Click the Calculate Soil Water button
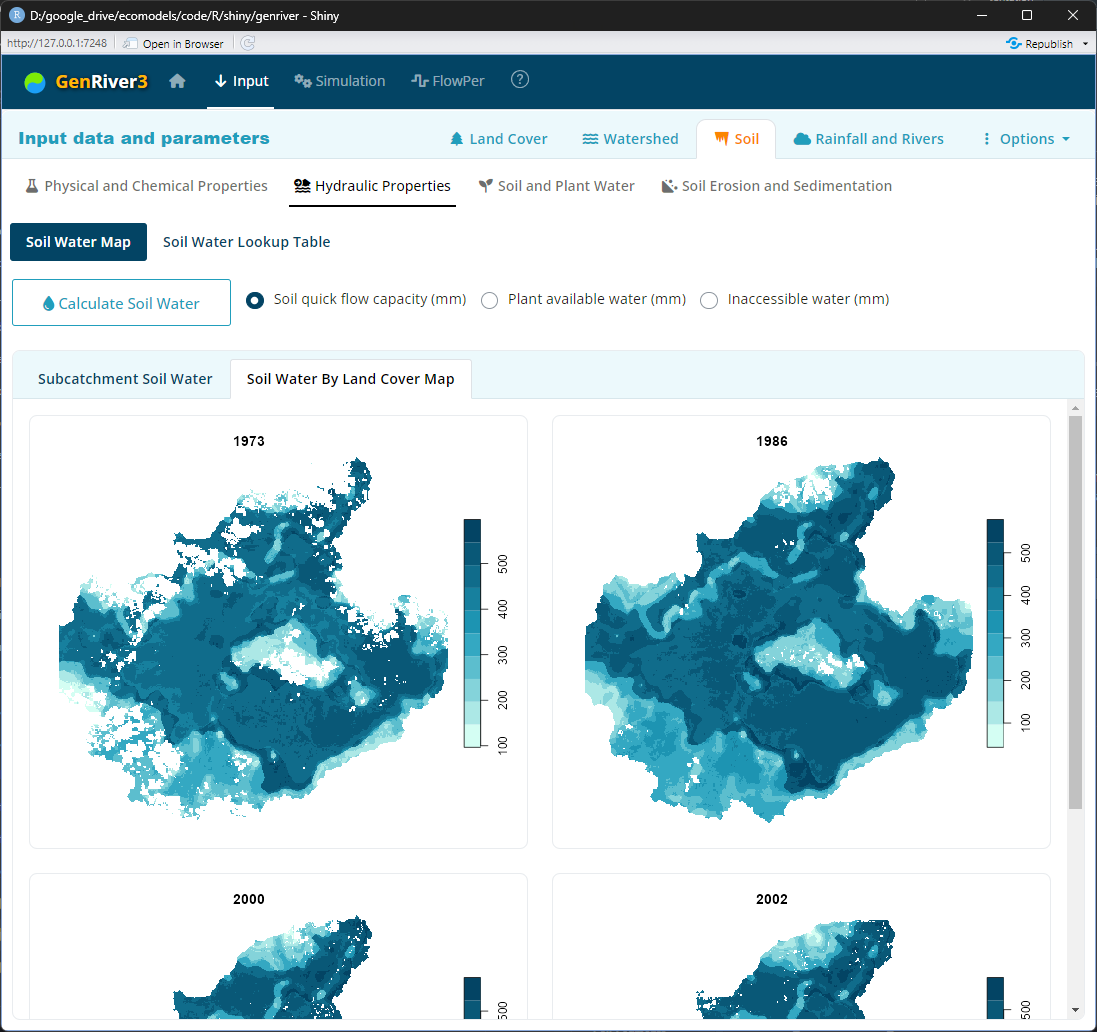1097x1032 pixels. pos(122,303)
